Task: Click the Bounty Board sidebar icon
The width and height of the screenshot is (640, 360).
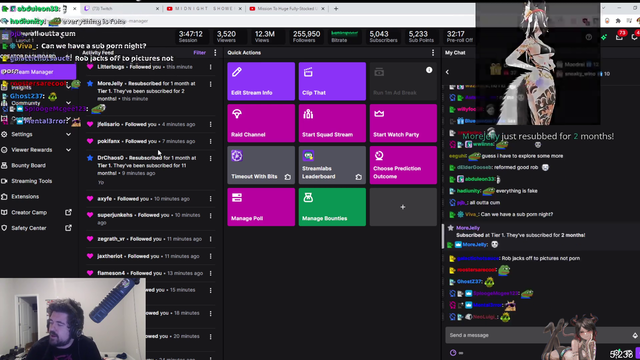Action: point(4,165)
